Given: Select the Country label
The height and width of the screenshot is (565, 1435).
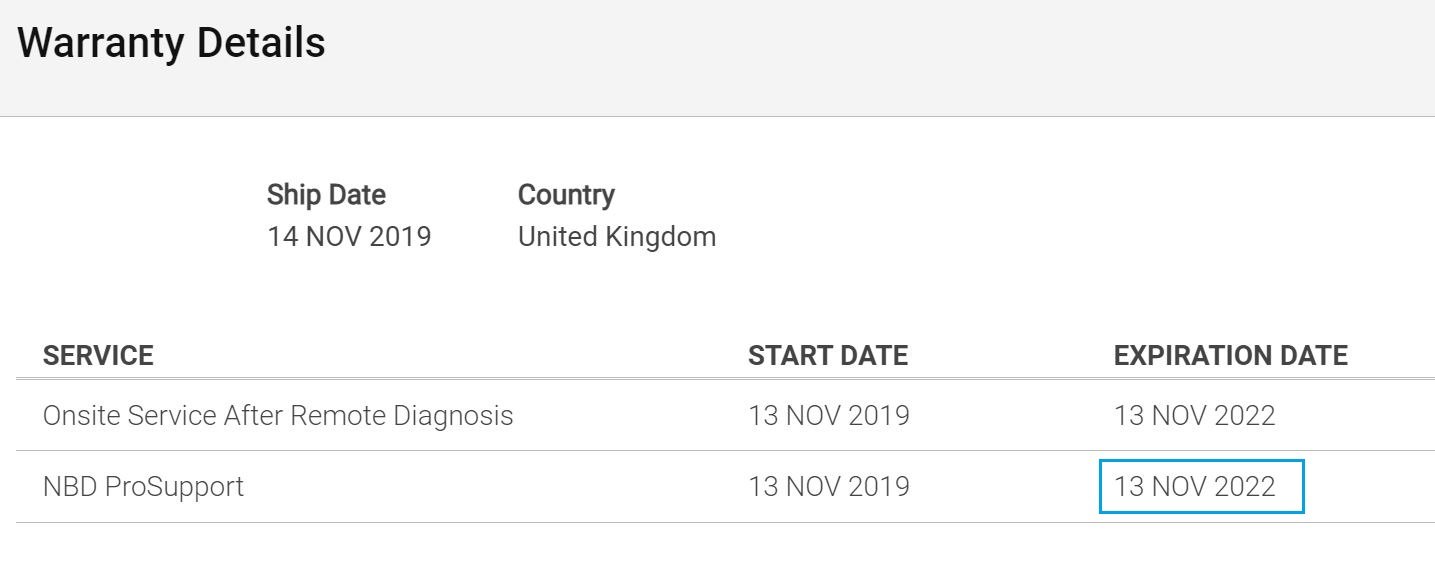Looking at the screenshot, I should point(566,195).
